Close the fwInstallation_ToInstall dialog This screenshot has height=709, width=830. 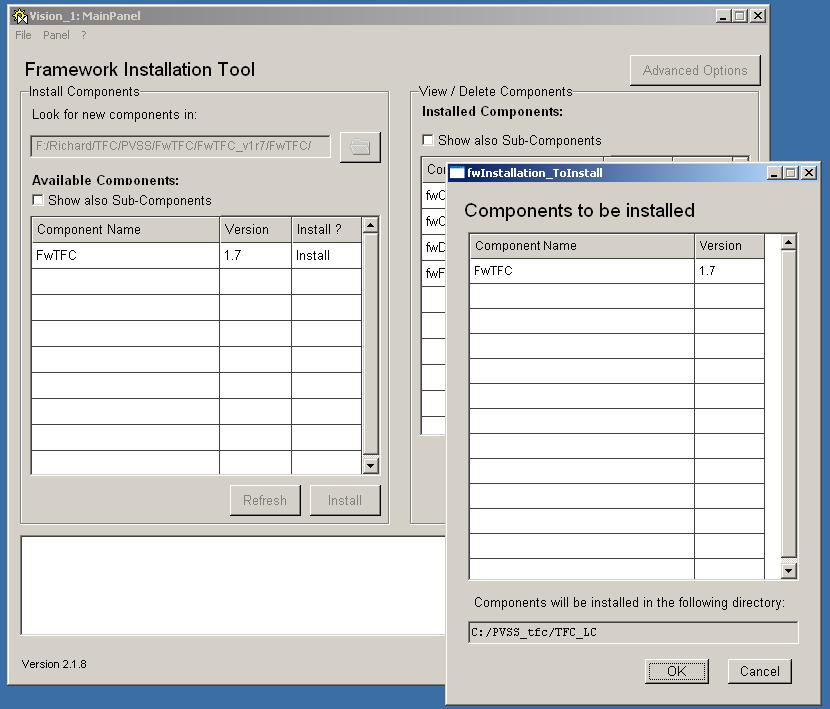pos(809,173)
